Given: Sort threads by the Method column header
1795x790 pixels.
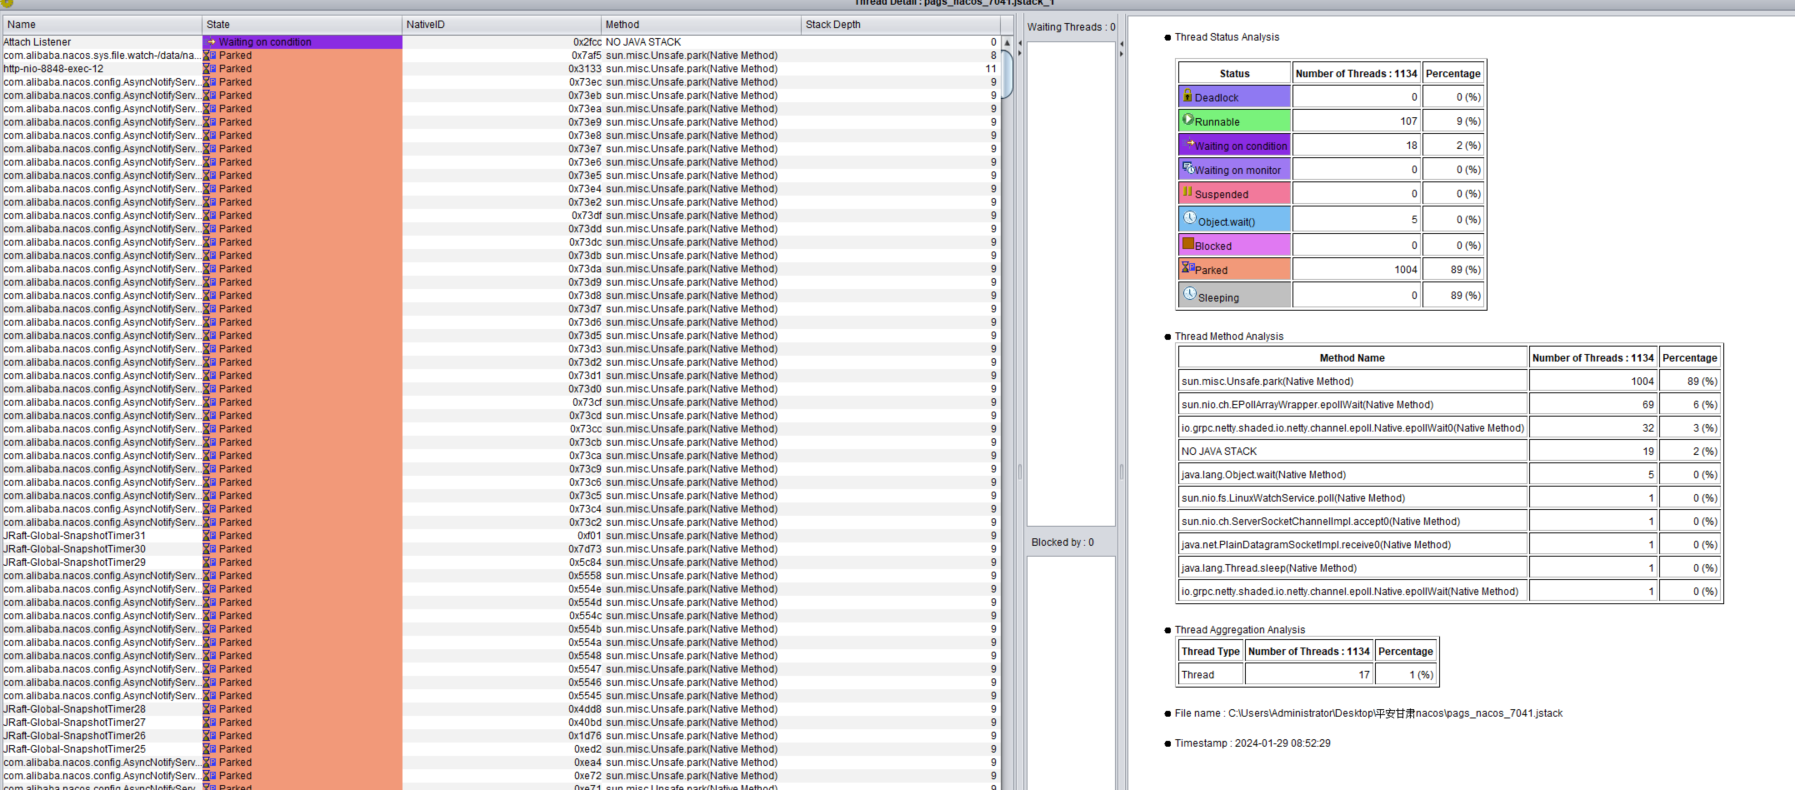Looking at the screenshot, I should point(702,24).
